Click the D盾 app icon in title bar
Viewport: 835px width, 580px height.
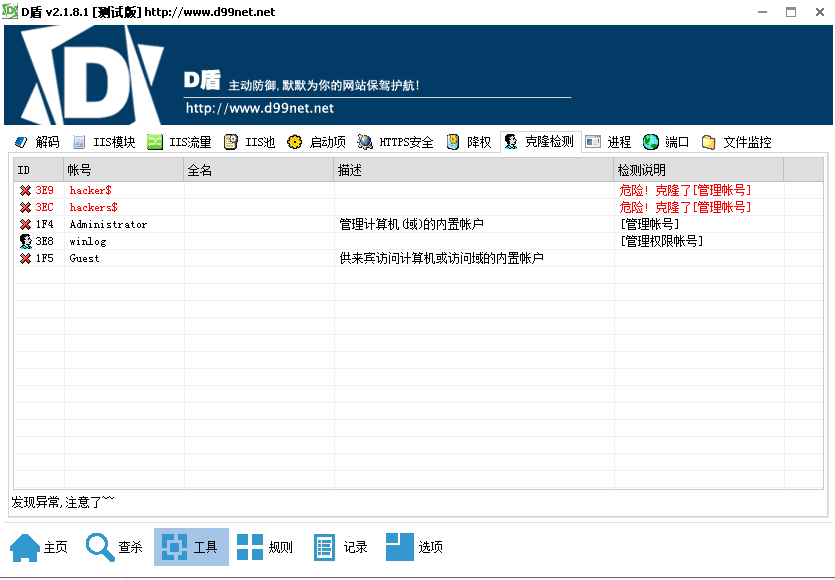10,11
